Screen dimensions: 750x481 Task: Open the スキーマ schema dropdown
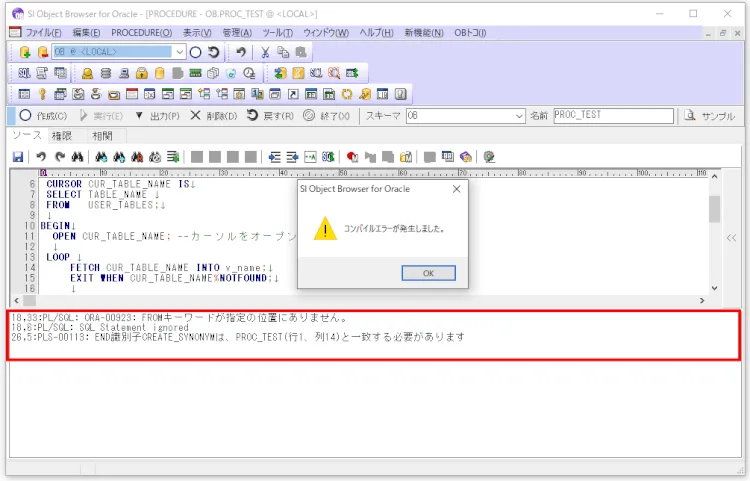coord(519,116)
